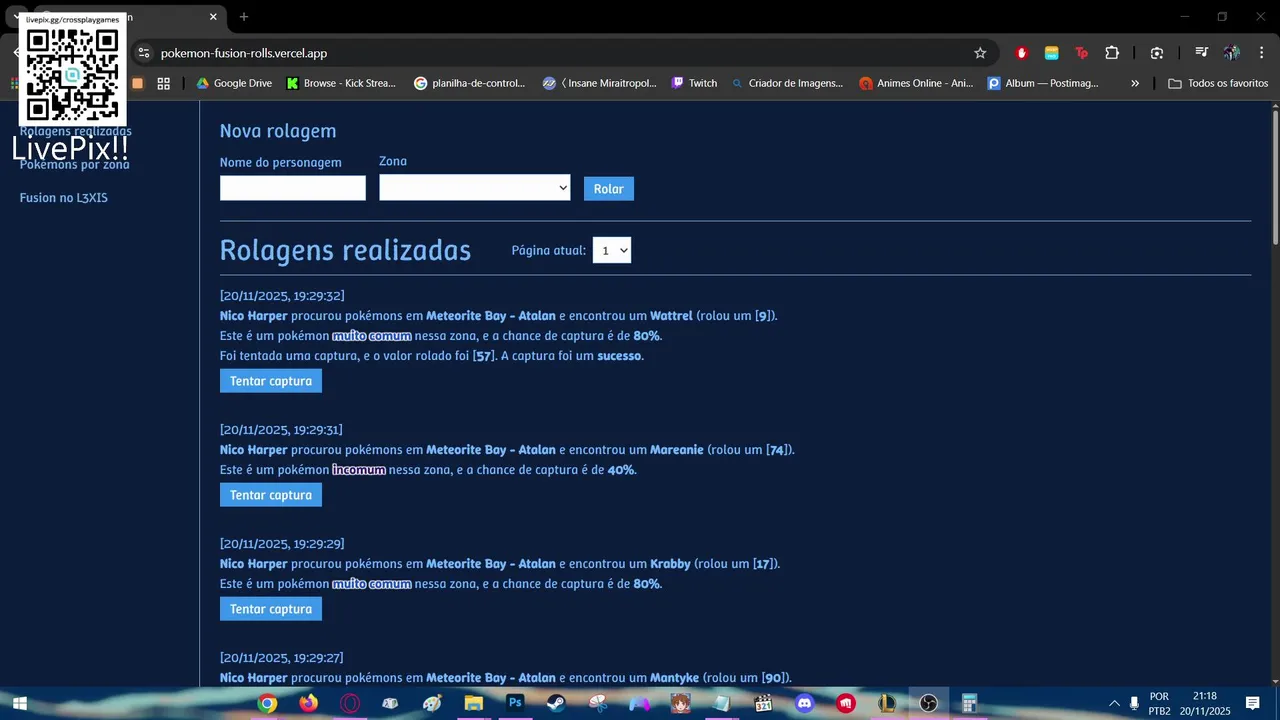This screenshot has height=720, width=1280.
Task: Open the Insane Miraitropol bookmark
Action: (599, 83)
